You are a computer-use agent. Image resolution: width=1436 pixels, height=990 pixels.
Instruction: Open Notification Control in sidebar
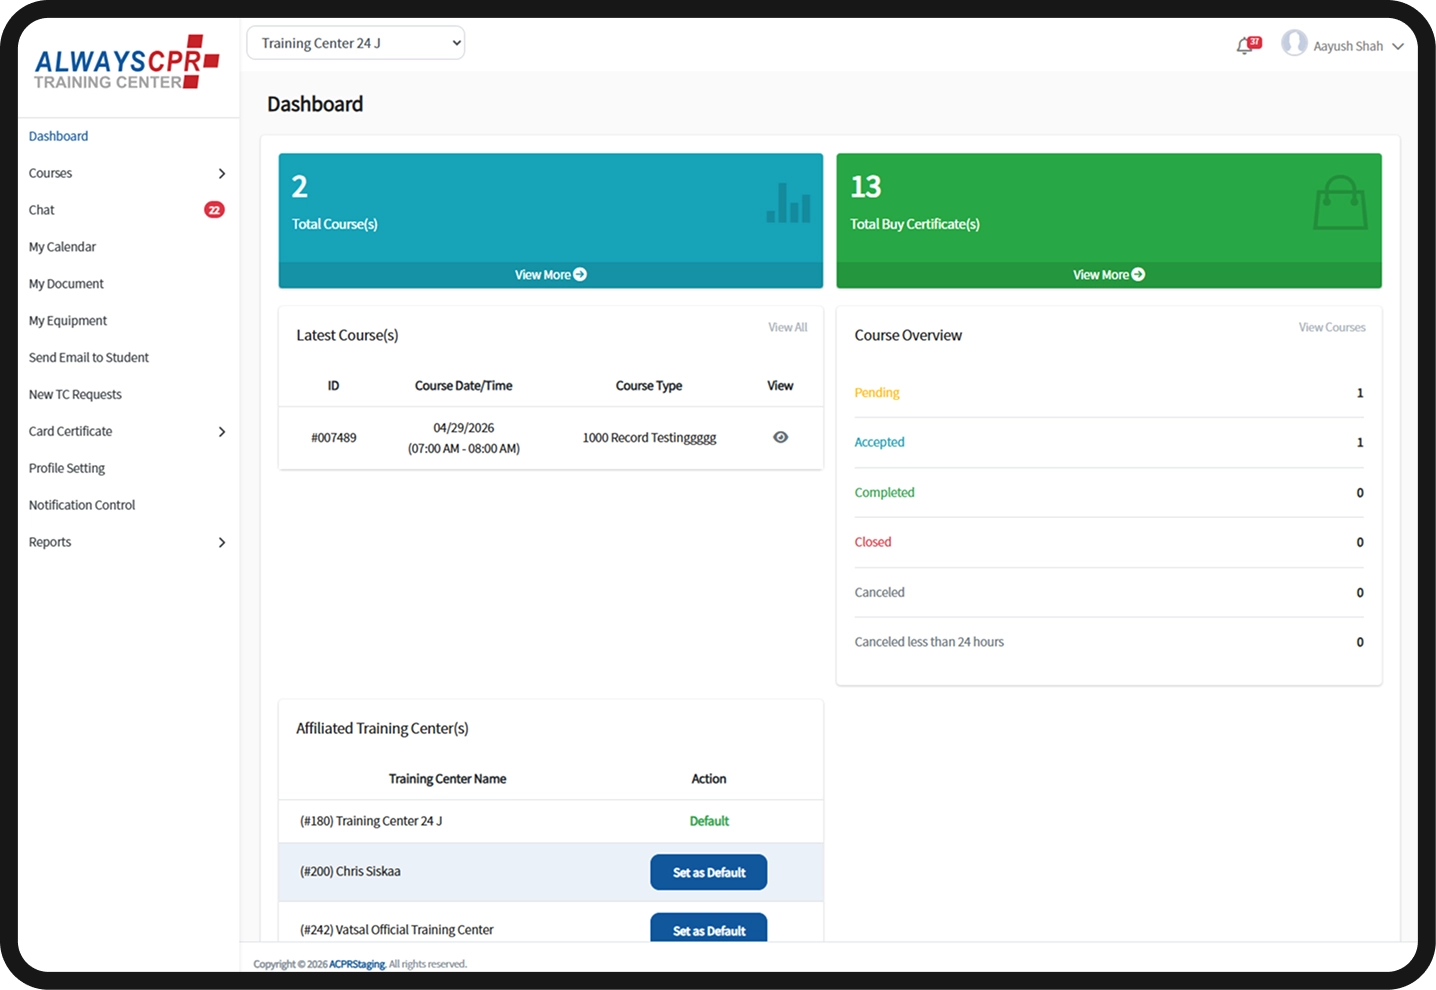(82, 505)
